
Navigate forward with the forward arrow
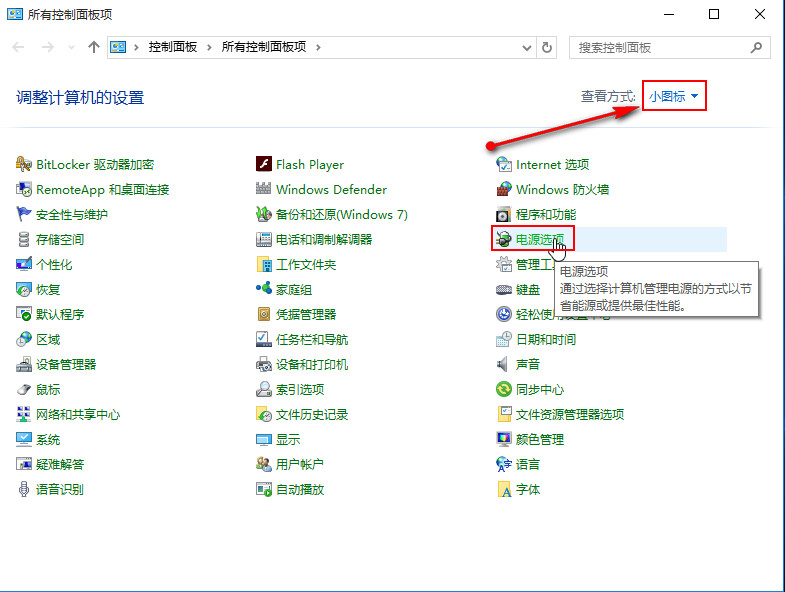coord(48,47)
